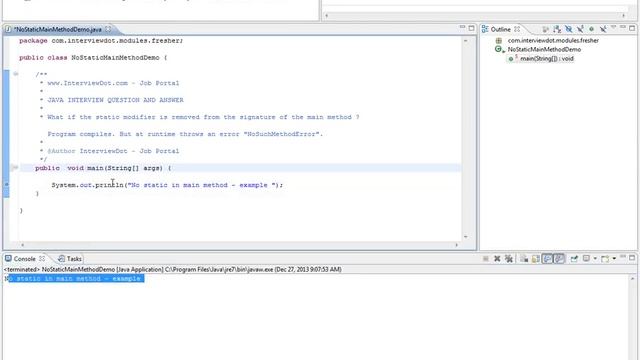Close the NoStaticMainMethodDemo.java editor tab

(x=108, y=29)
